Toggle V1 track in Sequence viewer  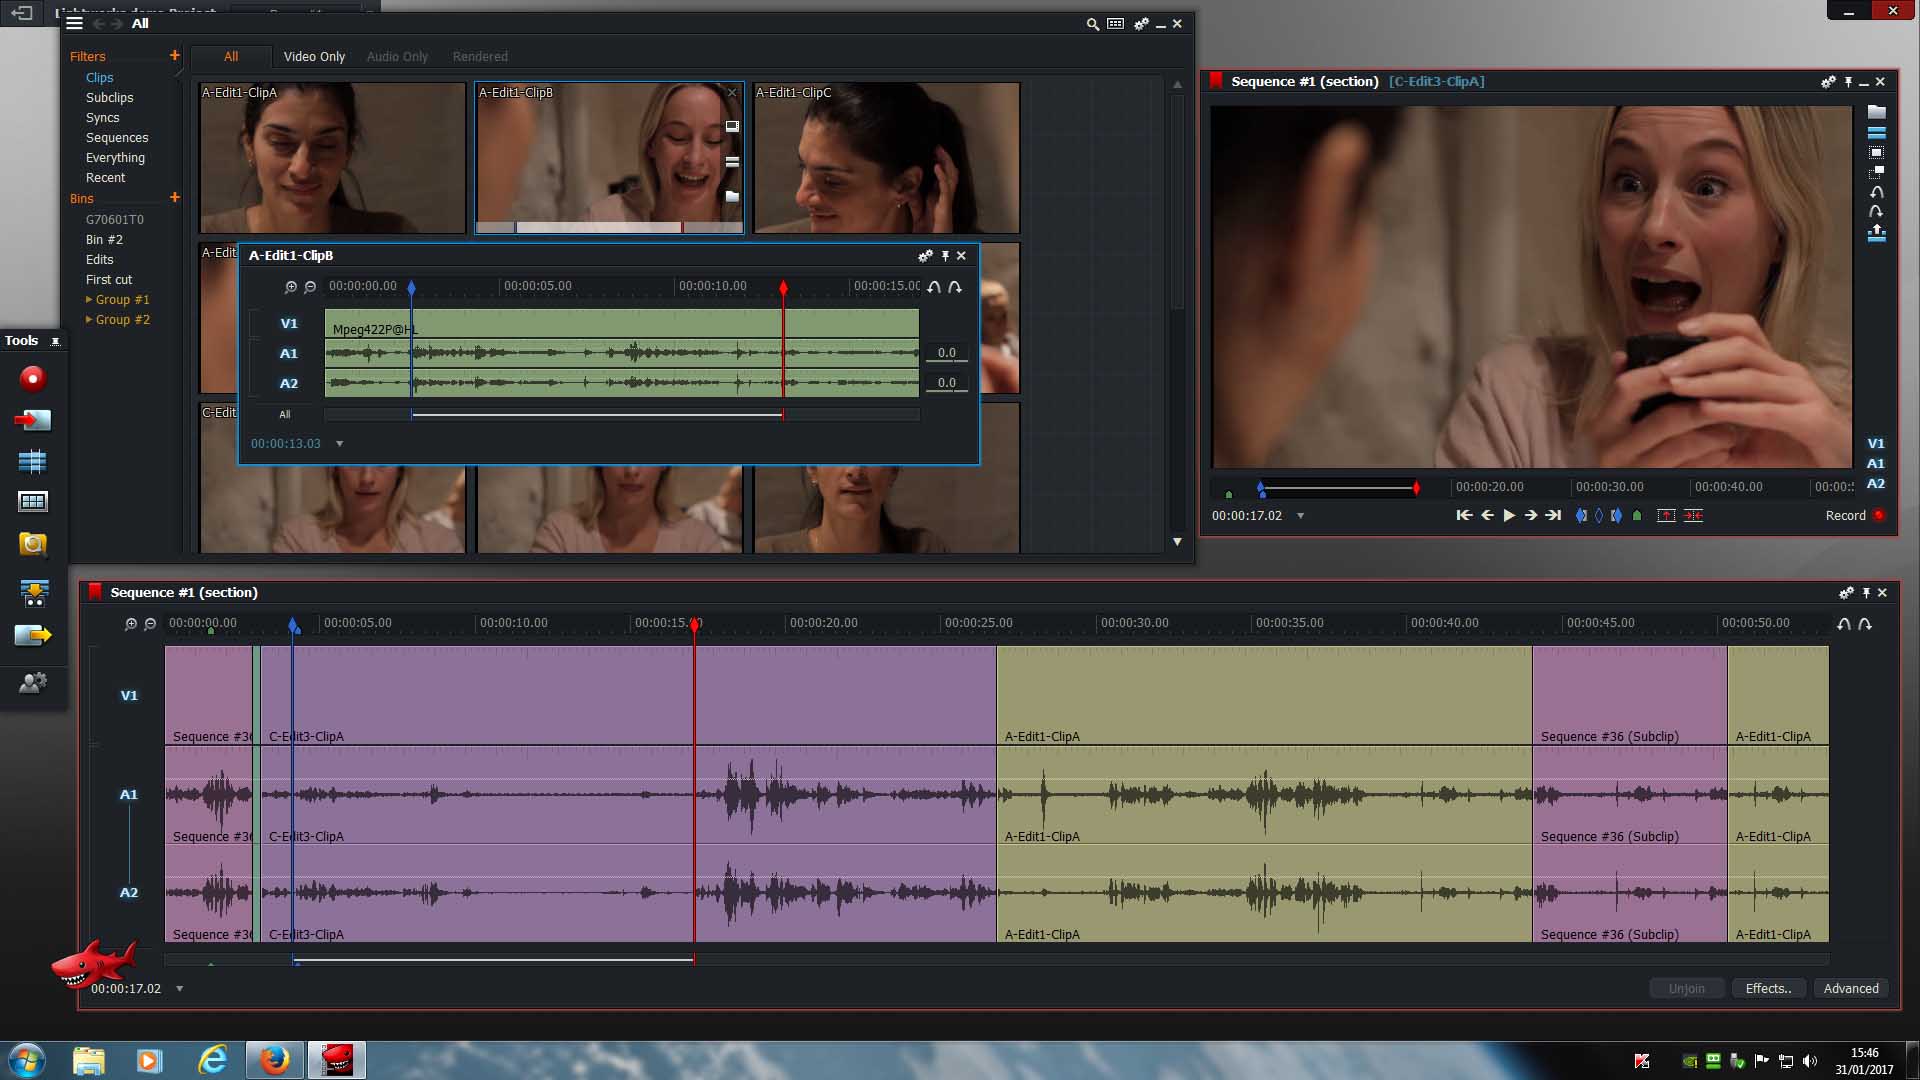pyautogui.click(x=1876, y=444)
